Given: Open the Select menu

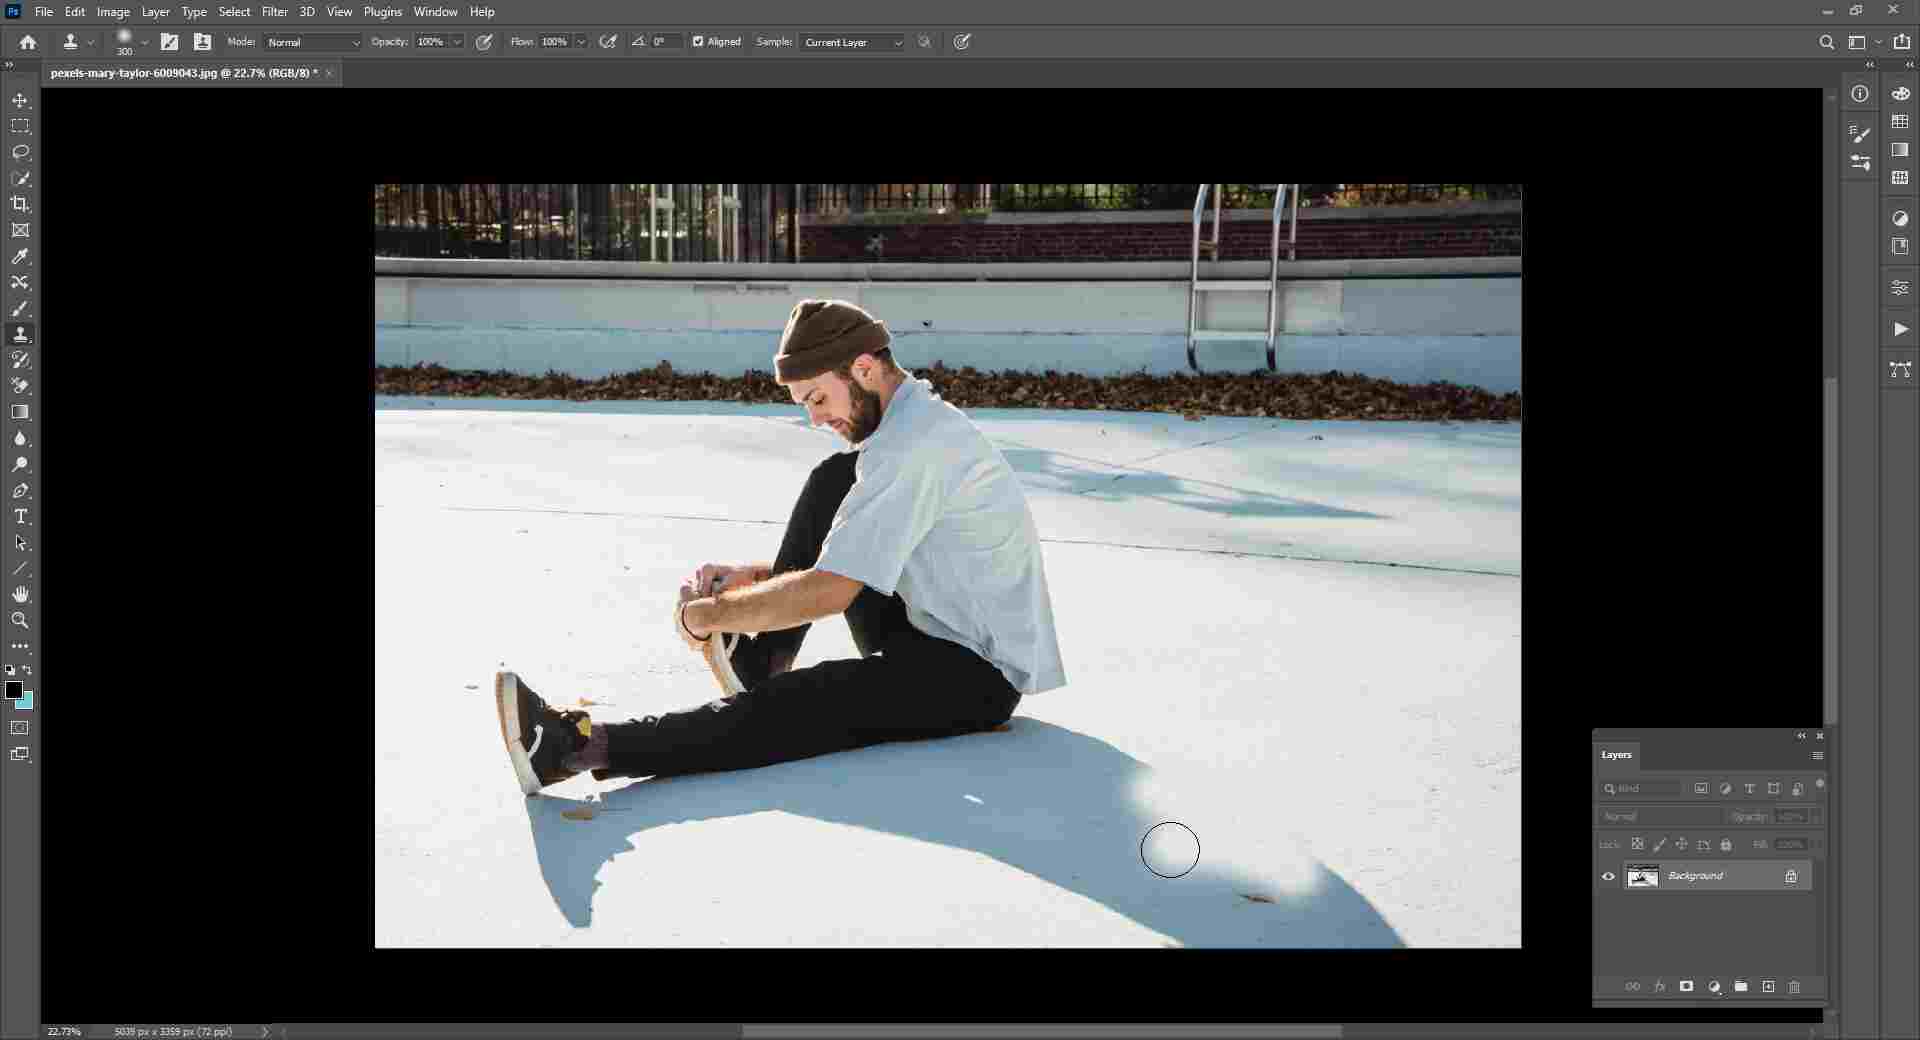Looking at the screenshot, I should pyautogui.click(x=234, y=12).
